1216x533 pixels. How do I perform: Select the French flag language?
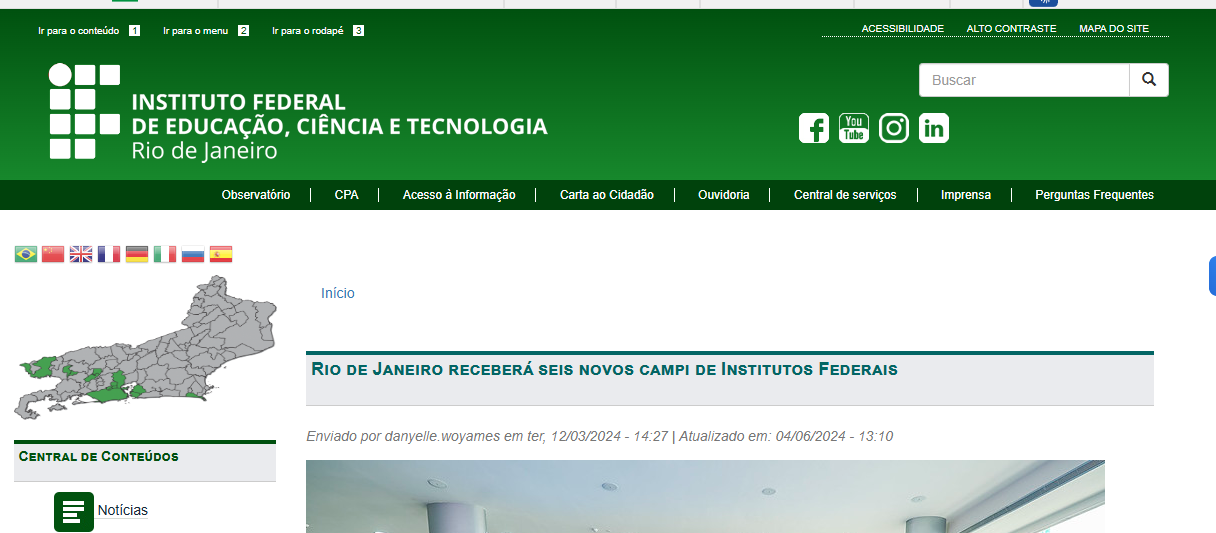109,254
